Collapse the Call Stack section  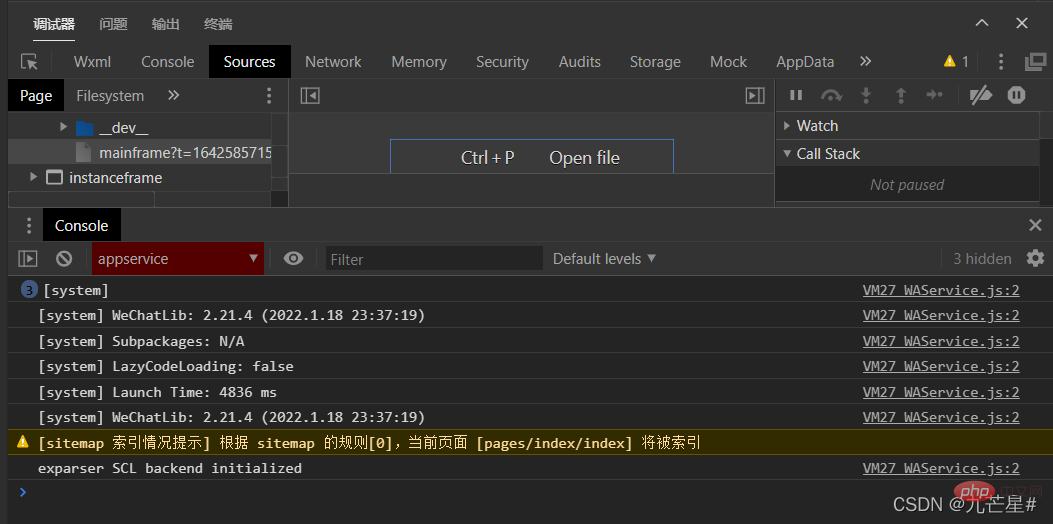(788, 154)
